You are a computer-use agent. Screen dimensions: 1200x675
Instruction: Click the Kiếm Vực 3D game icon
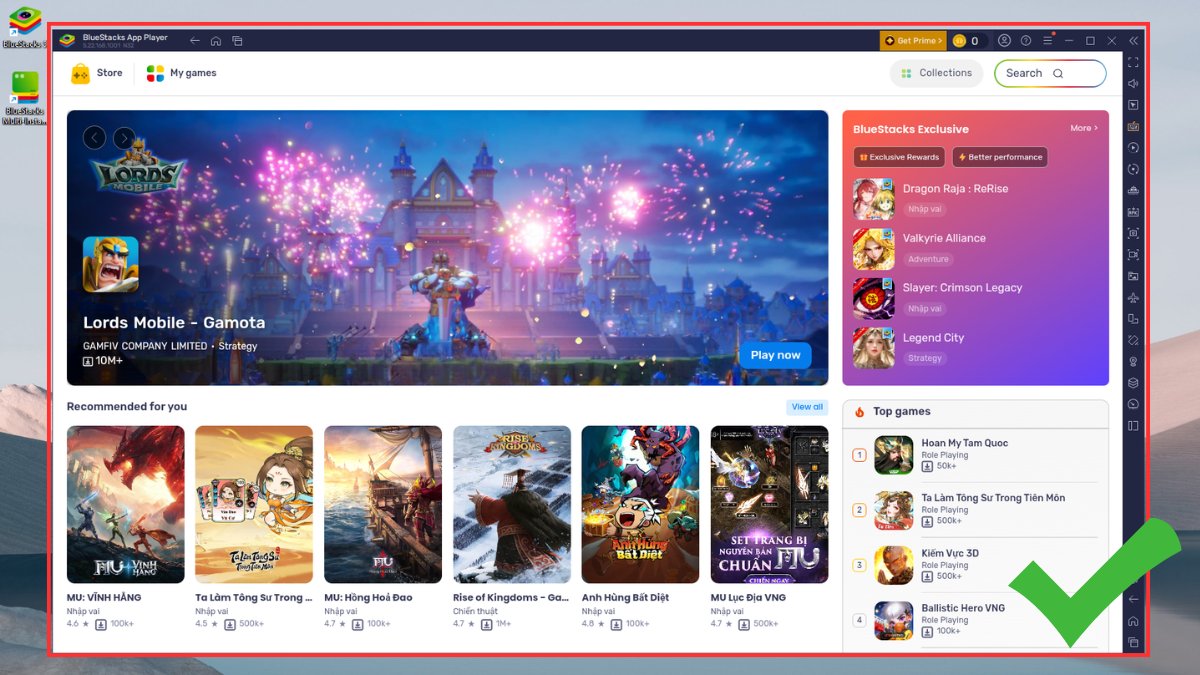coord(893,565)
